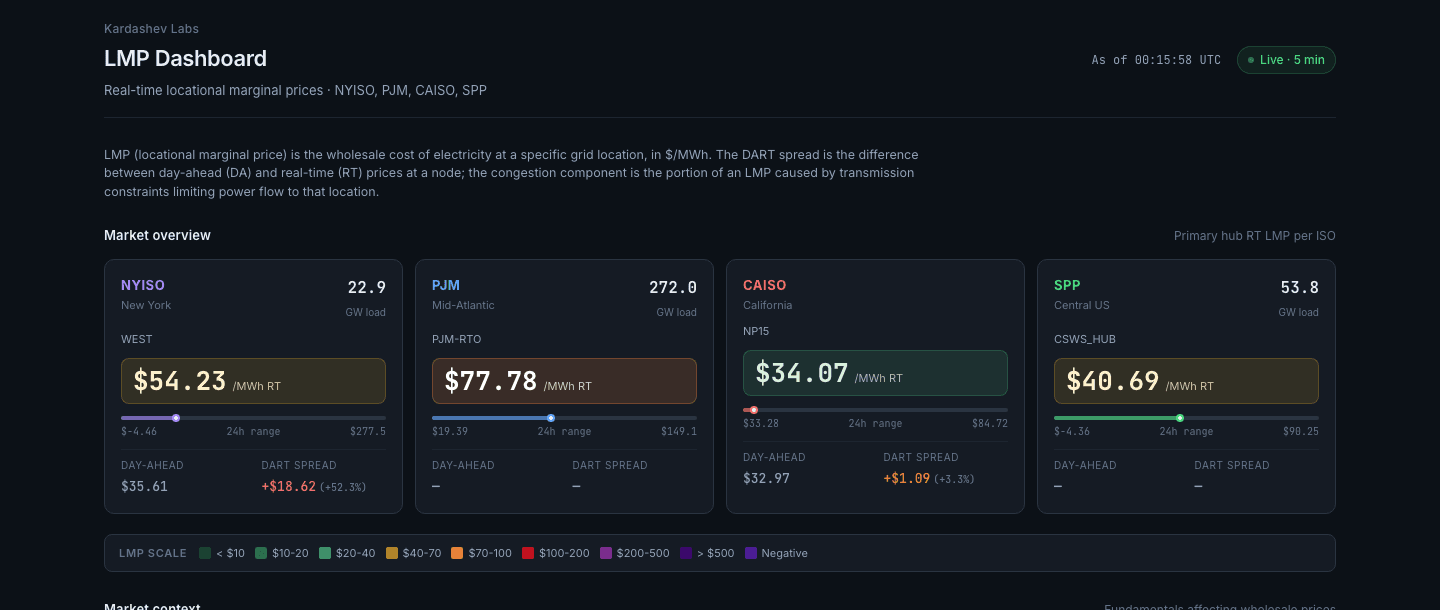Click the CAISO range minimum $33.28

(761, 424)
